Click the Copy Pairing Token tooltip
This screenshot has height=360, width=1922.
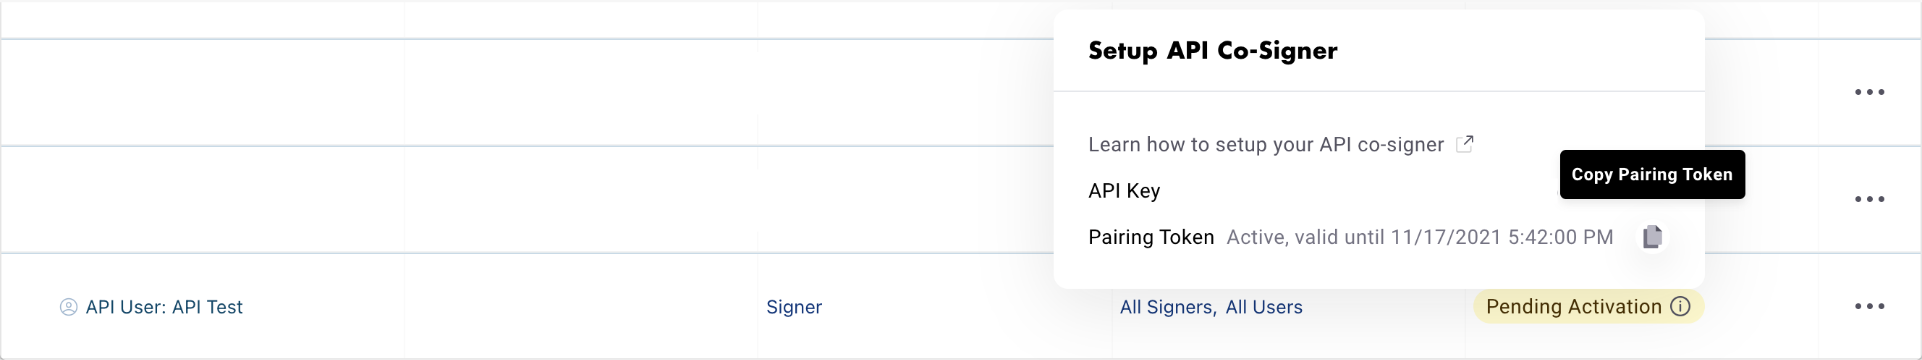pos(1652,174)
